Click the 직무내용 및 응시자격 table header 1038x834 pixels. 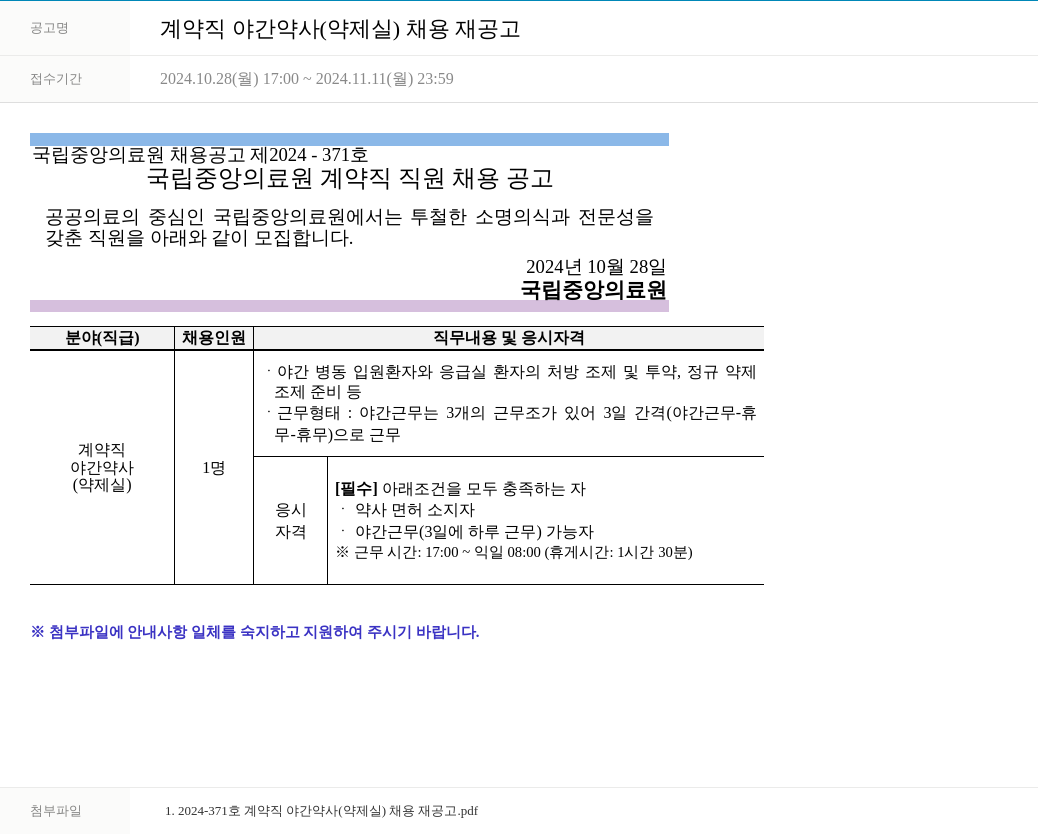(x=508, y=338)
